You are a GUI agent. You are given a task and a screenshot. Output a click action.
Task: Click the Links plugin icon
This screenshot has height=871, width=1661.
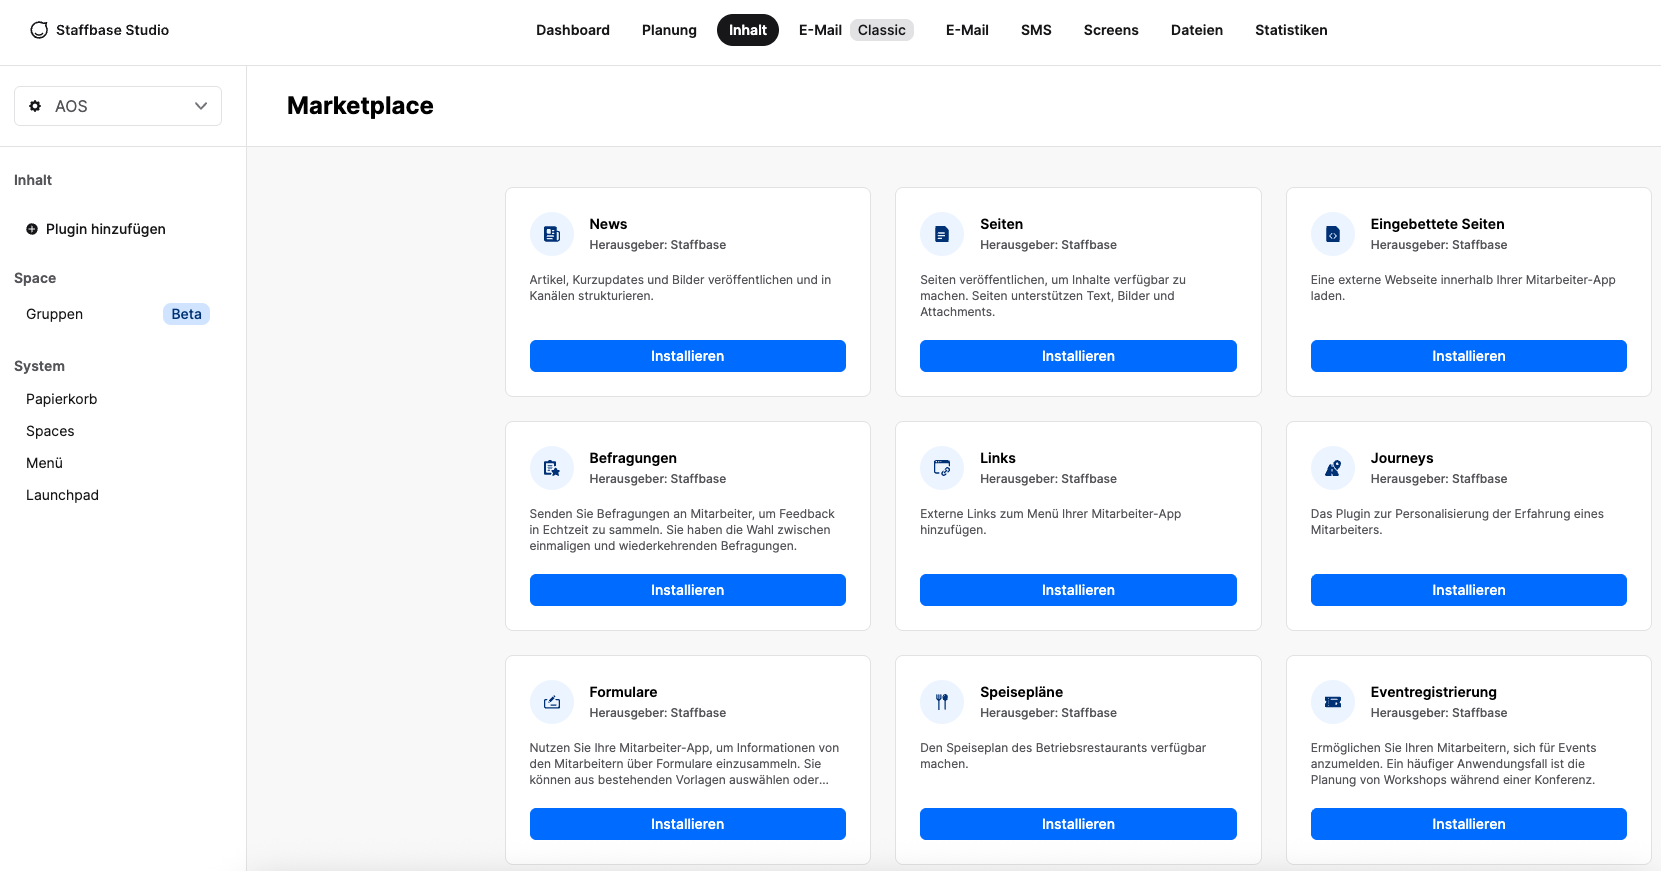pos(942,468)
